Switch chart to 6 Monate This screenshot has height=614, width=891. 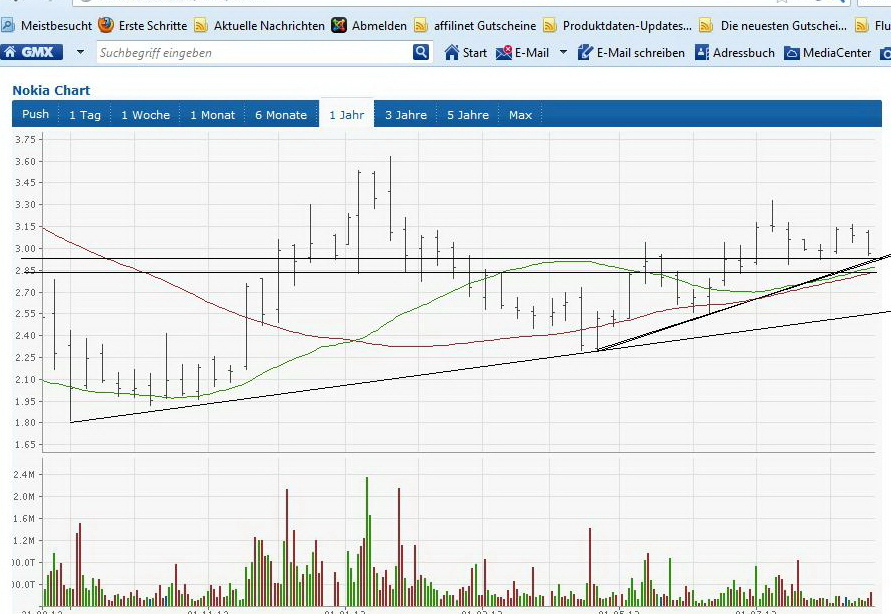click(x=281, y=115)
